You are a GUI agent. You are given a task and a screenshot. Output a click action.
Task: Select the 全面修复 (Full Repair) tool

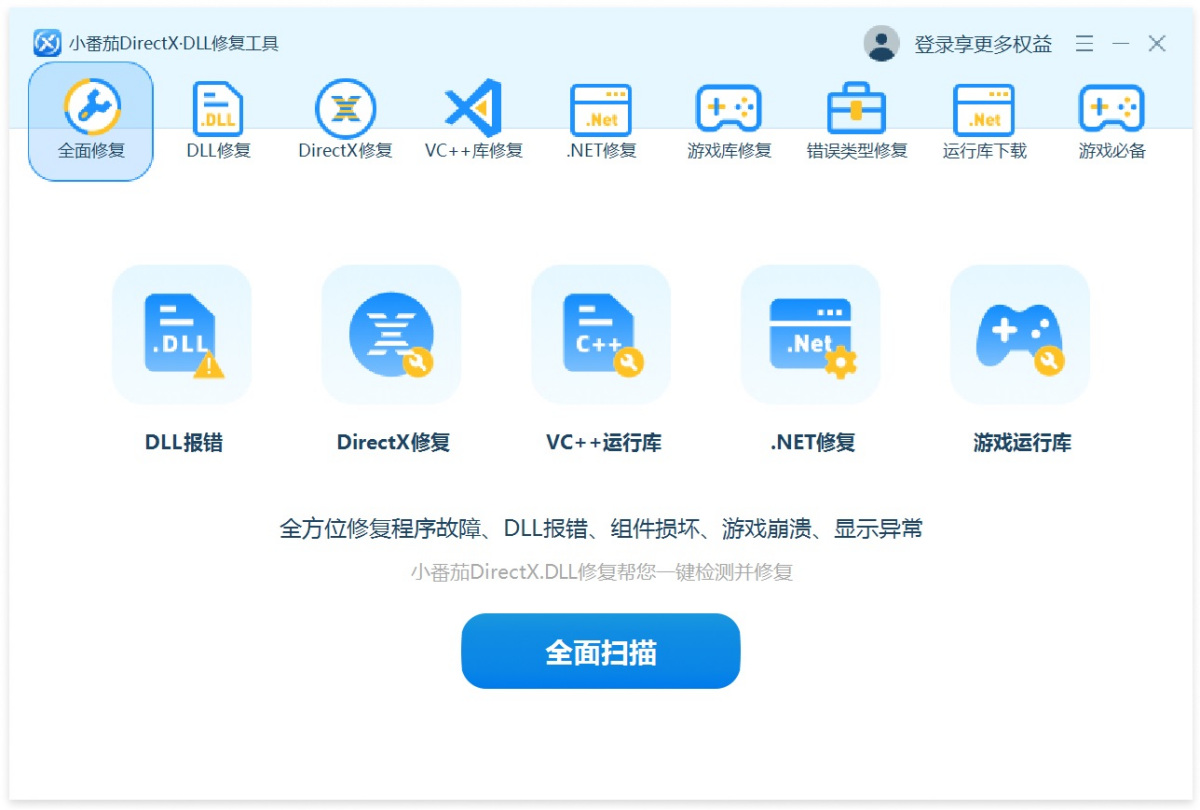90,120
